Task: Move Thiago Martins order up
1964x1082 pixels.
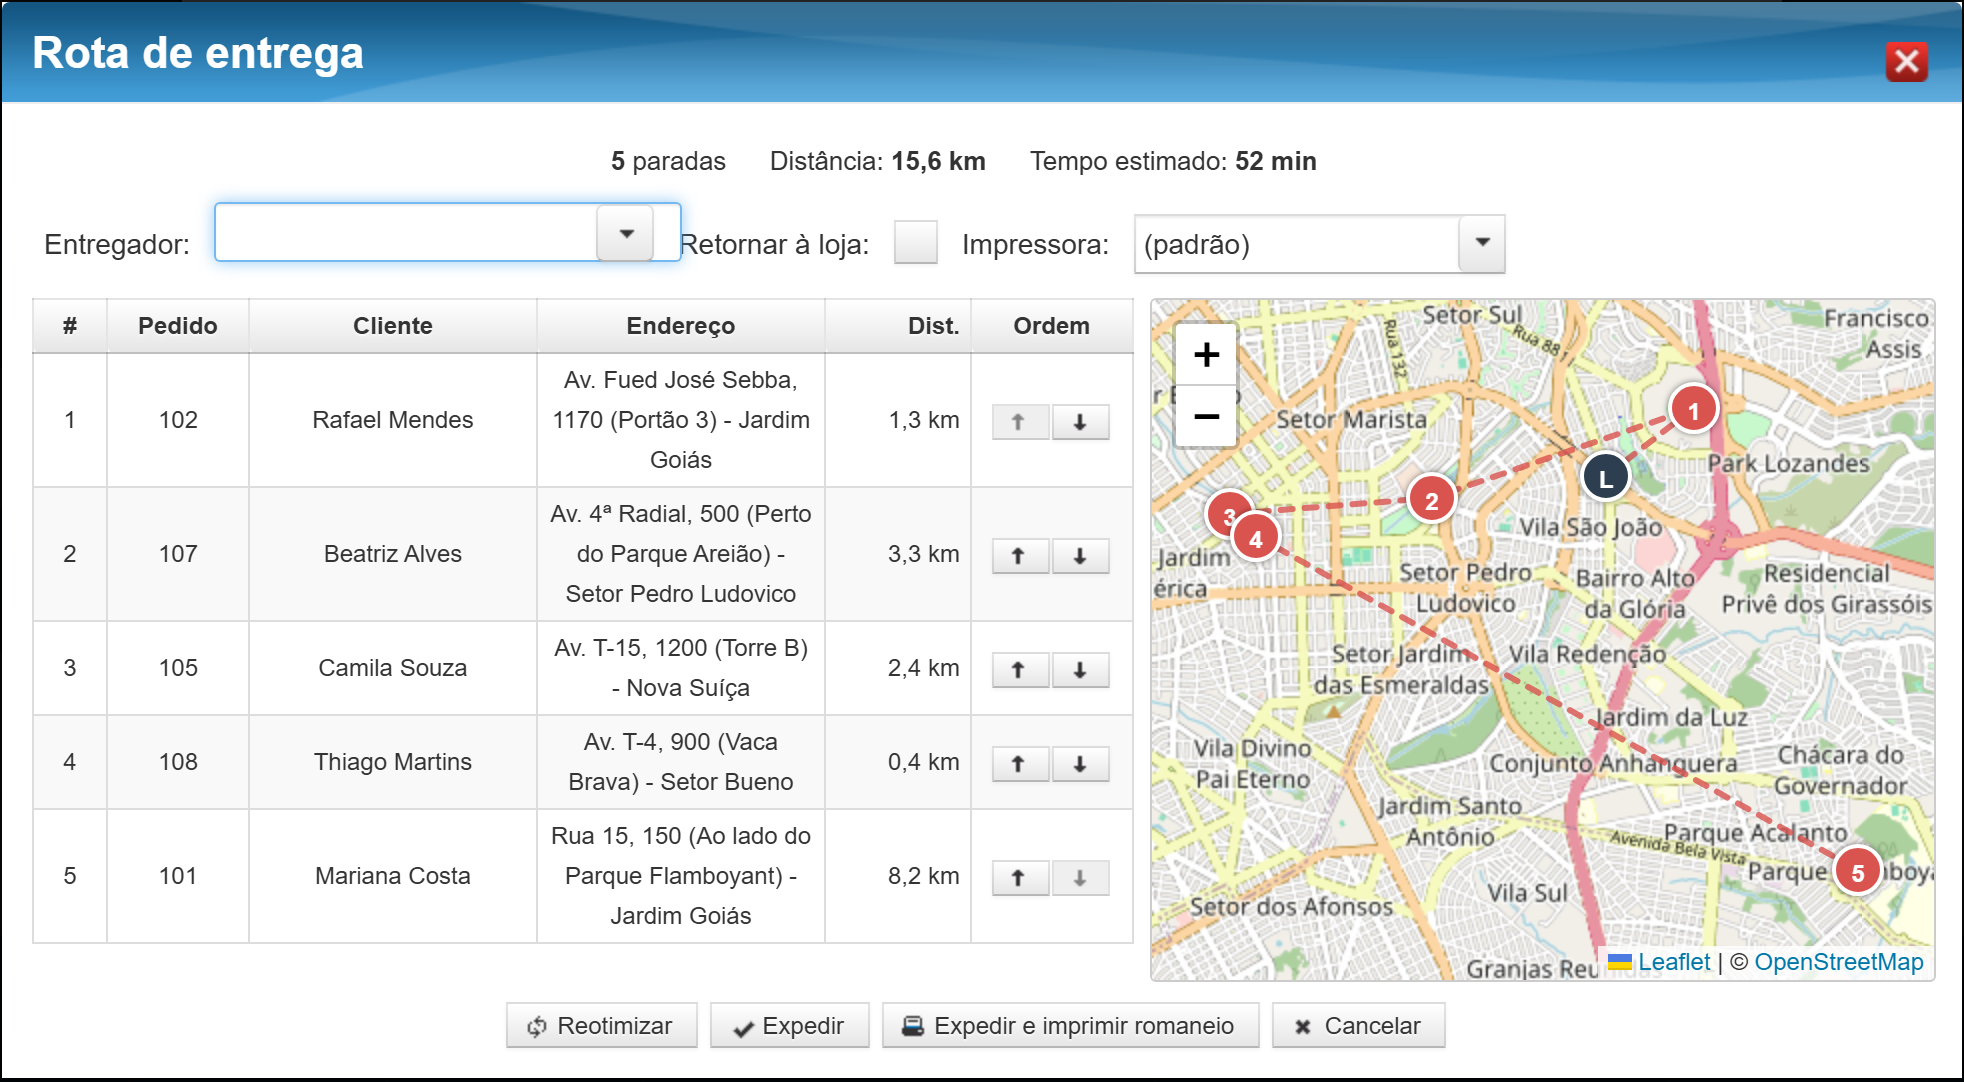Action: (x=1019, y=764)
